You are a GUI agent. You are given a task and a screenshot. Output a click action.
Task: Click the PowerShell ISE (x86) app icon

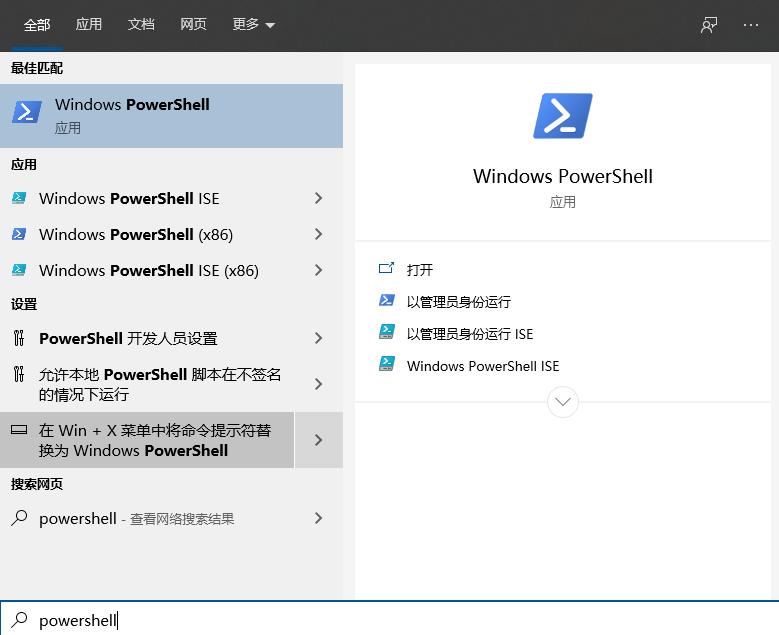(19, 270)
